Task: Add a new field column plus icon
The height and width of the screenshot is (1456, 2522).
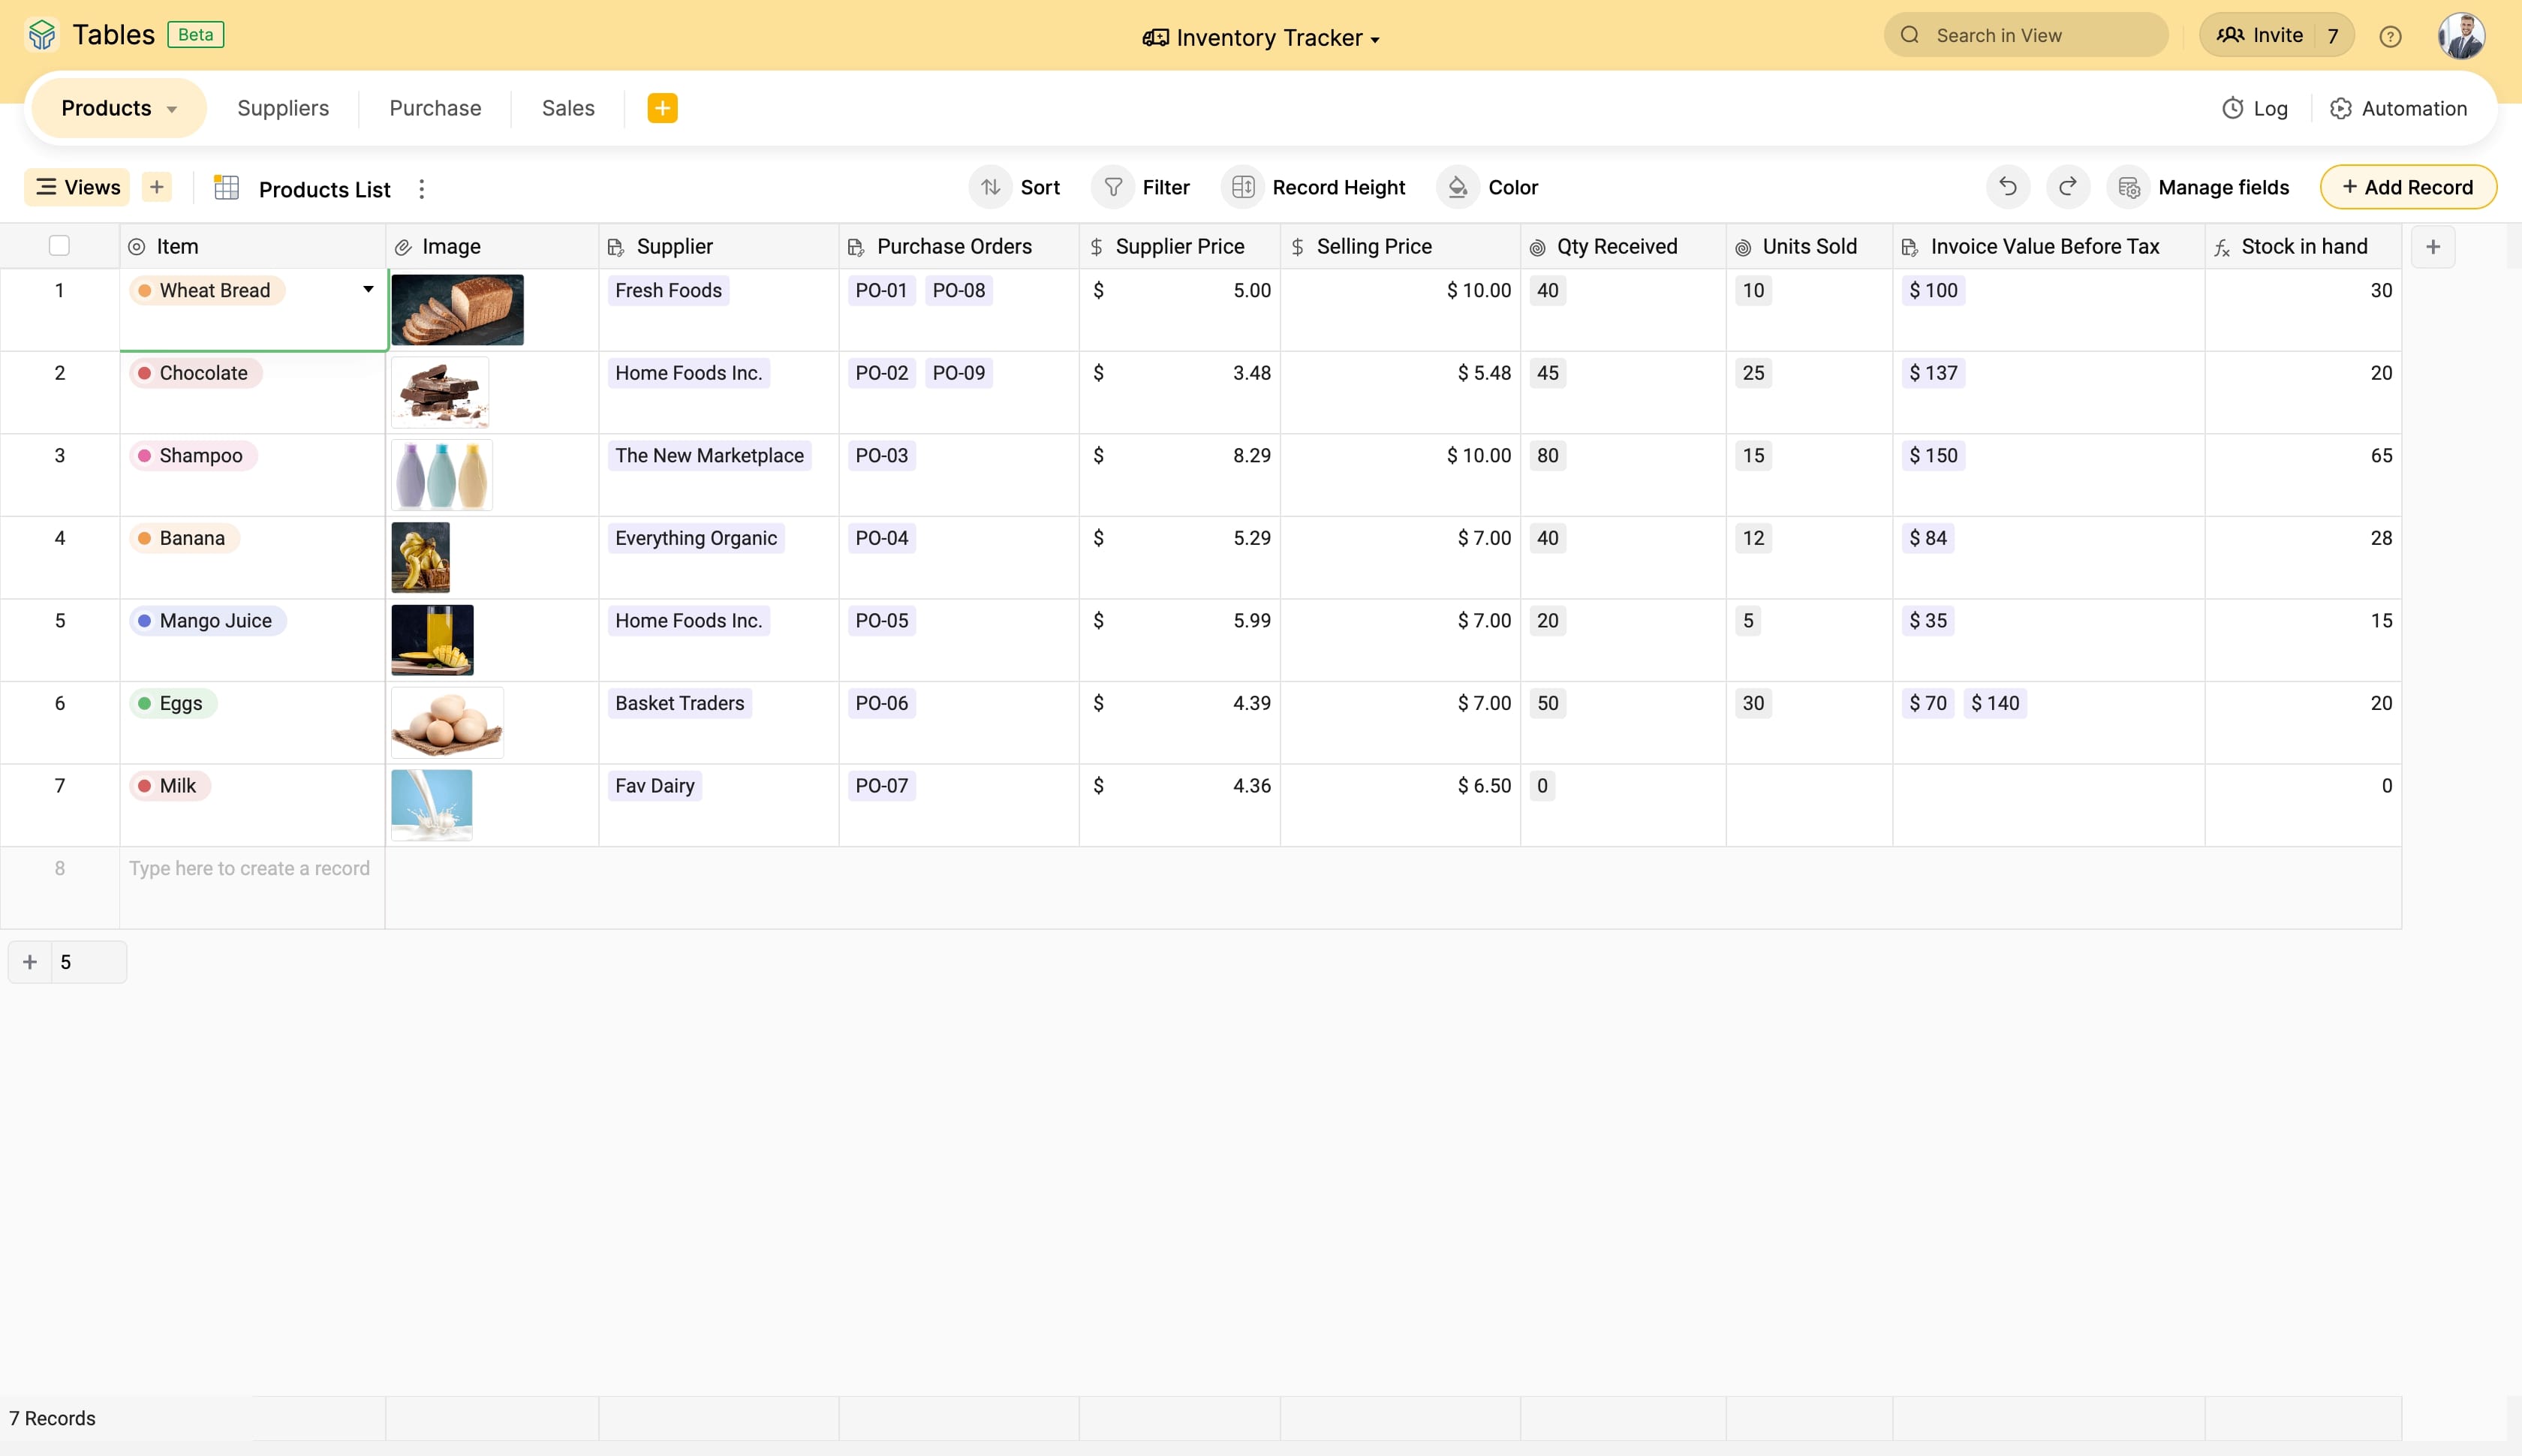Action: tap(2433, 246)
